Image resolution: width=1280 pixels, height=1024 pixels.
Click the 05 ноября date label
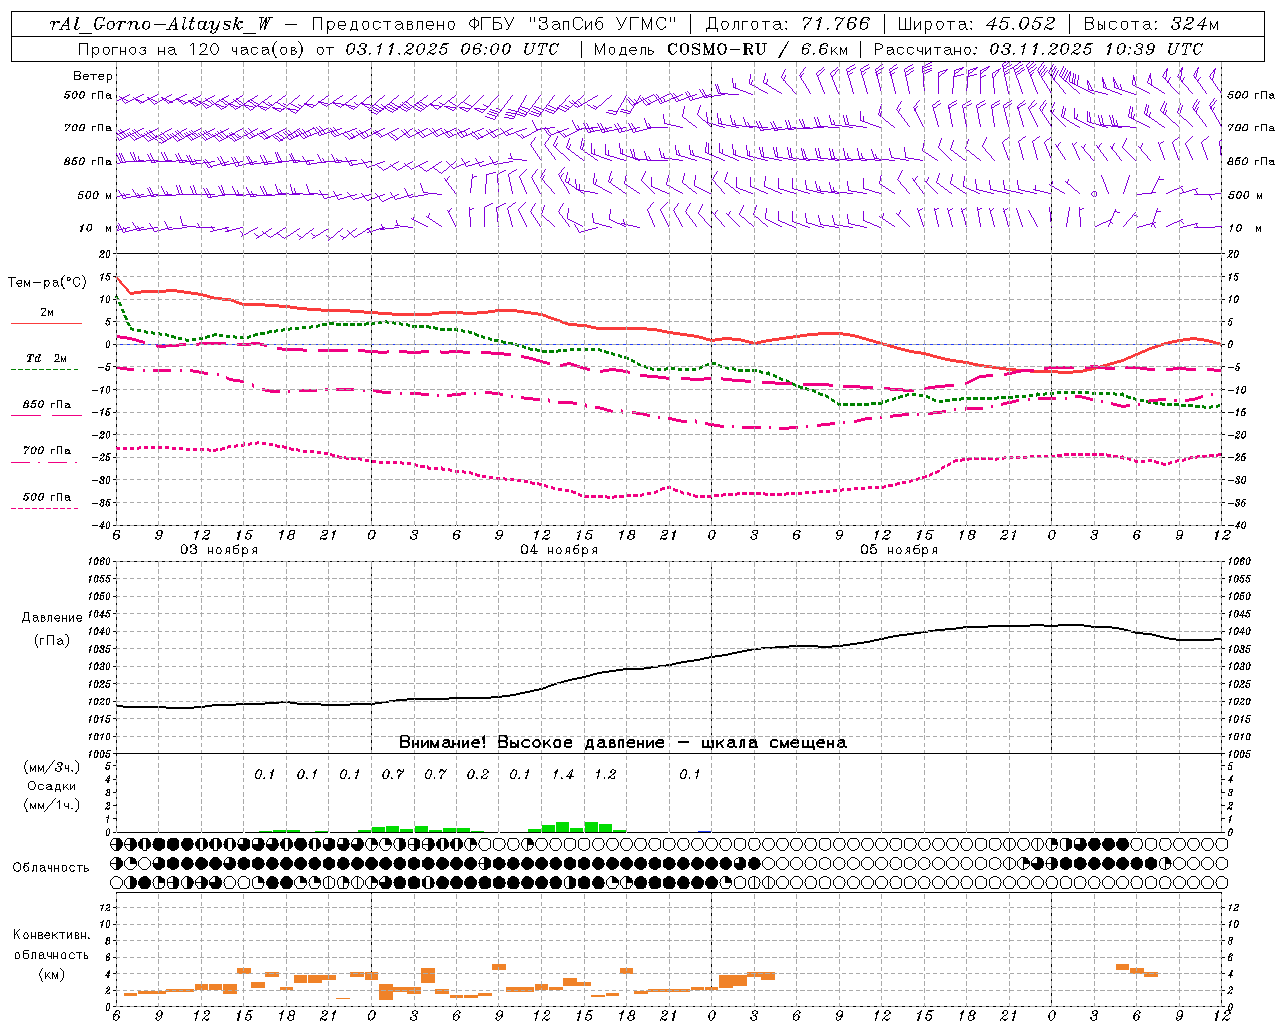pos(899,549)
